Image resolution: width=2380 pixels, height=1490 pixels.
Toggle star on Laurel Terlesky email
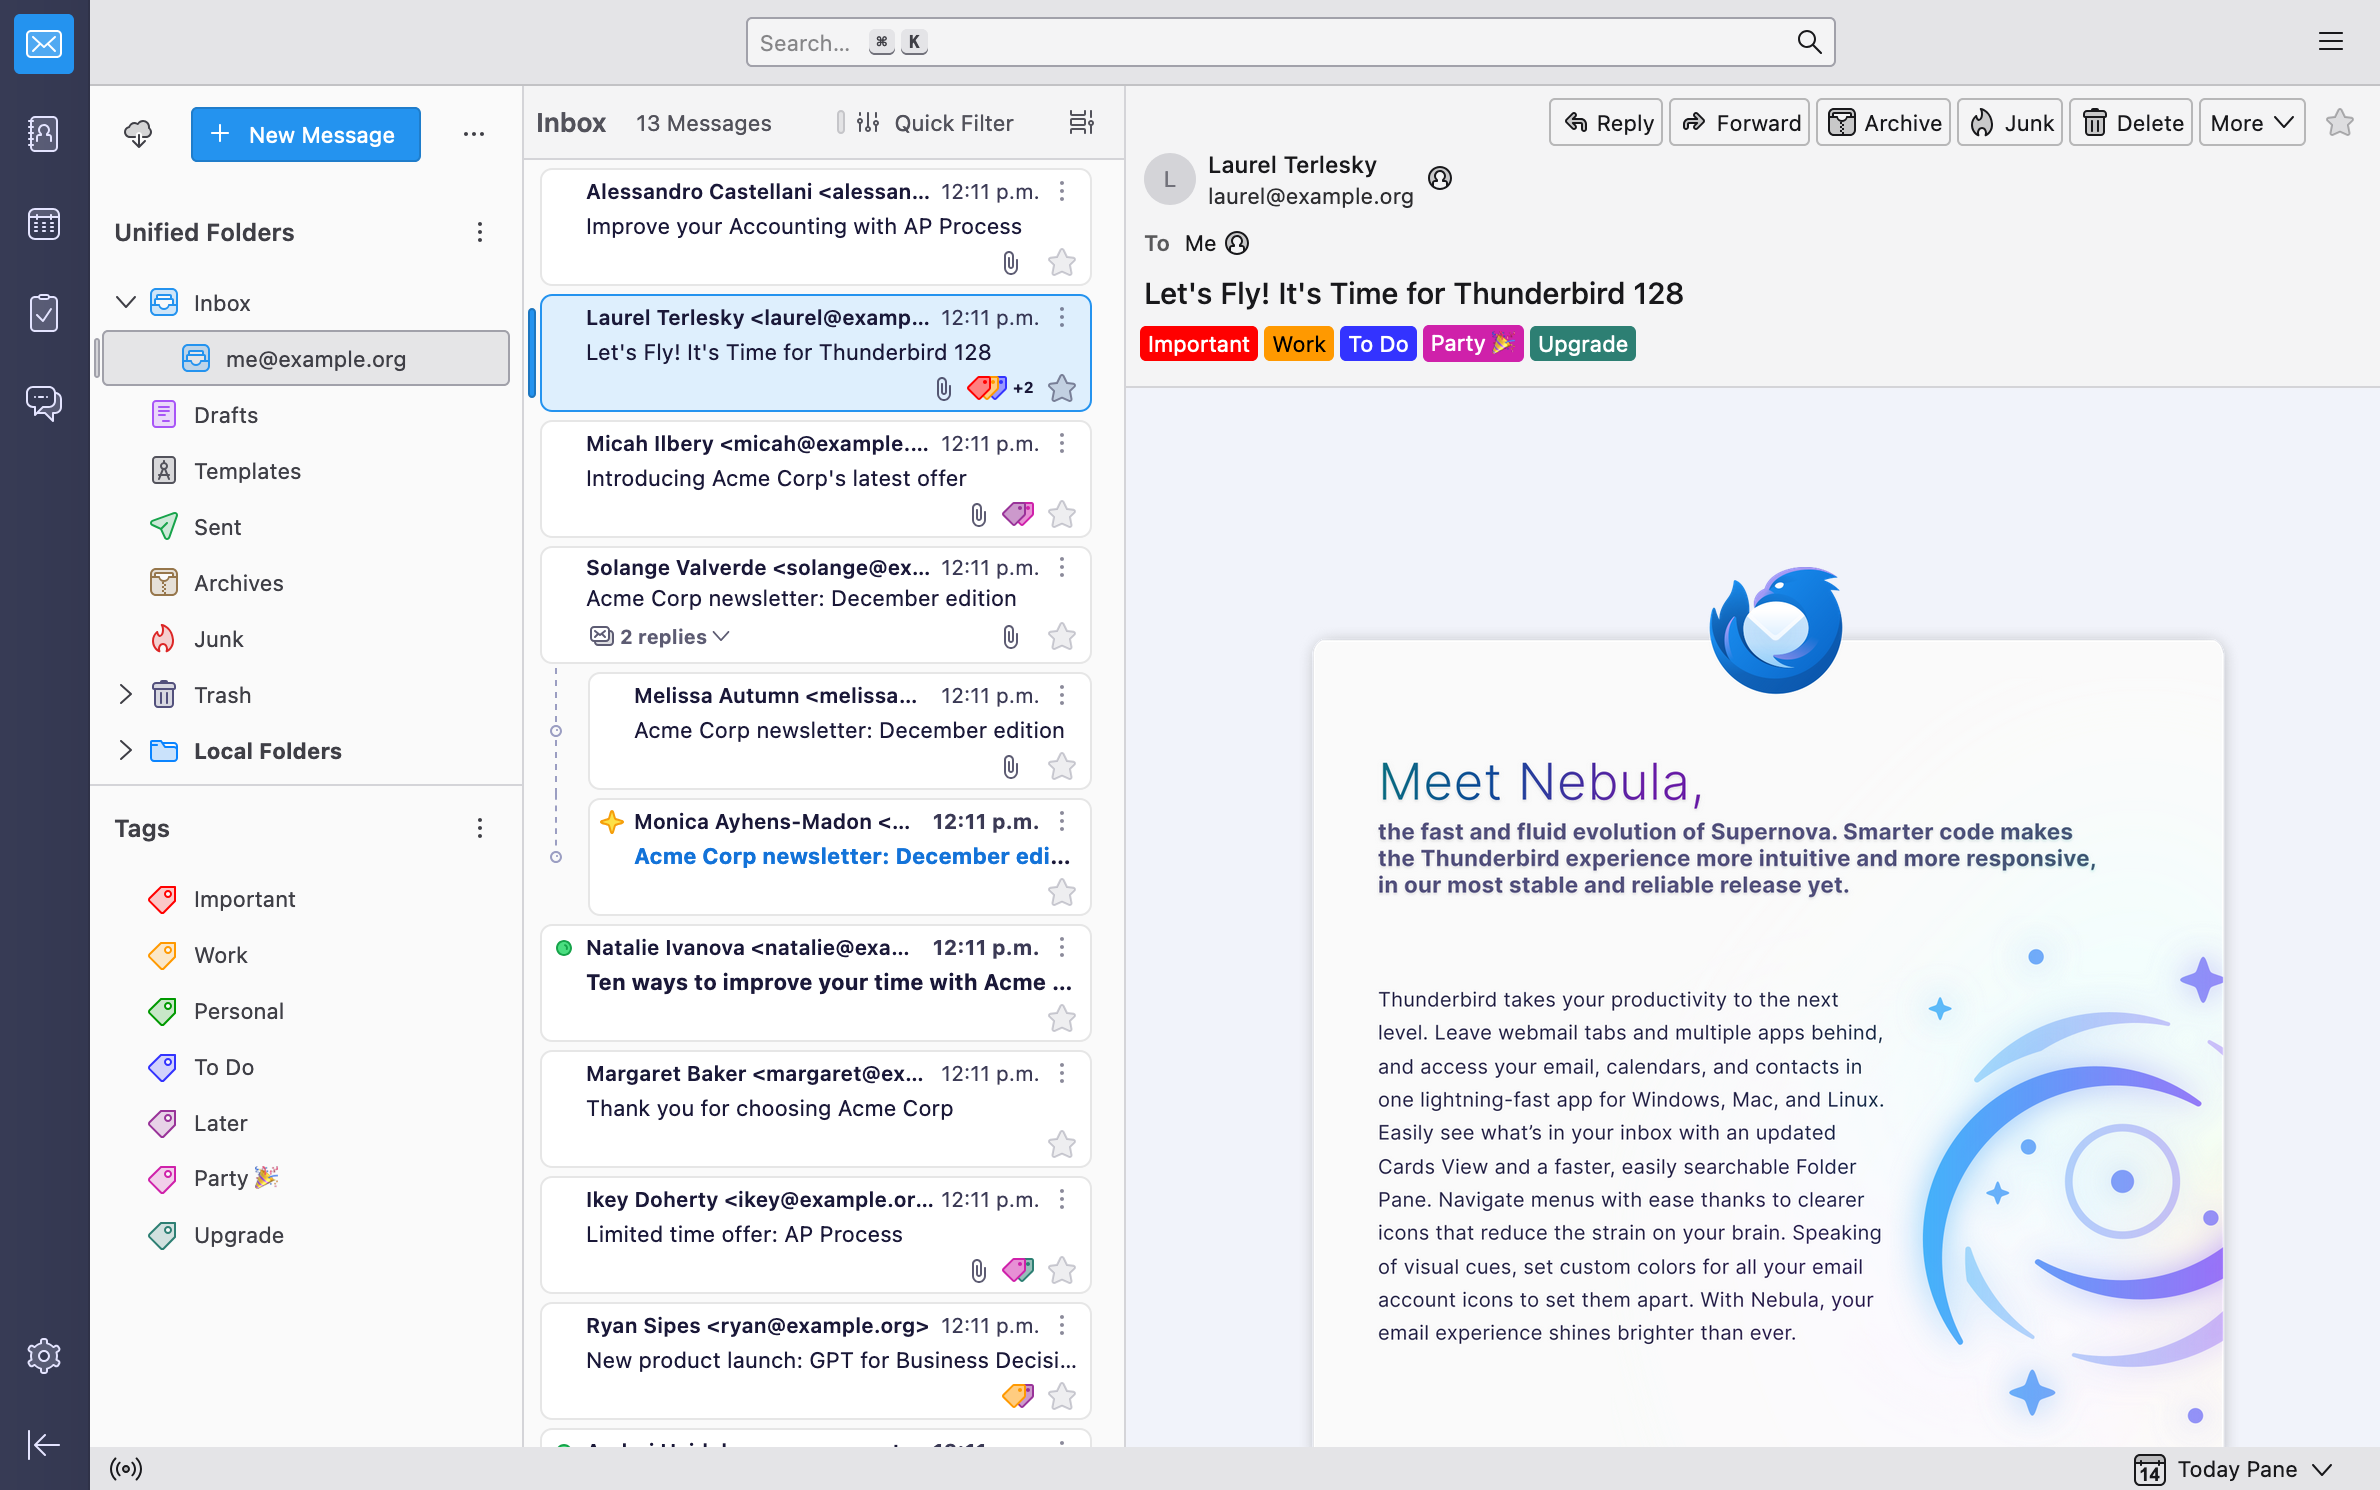point(1060,388)
